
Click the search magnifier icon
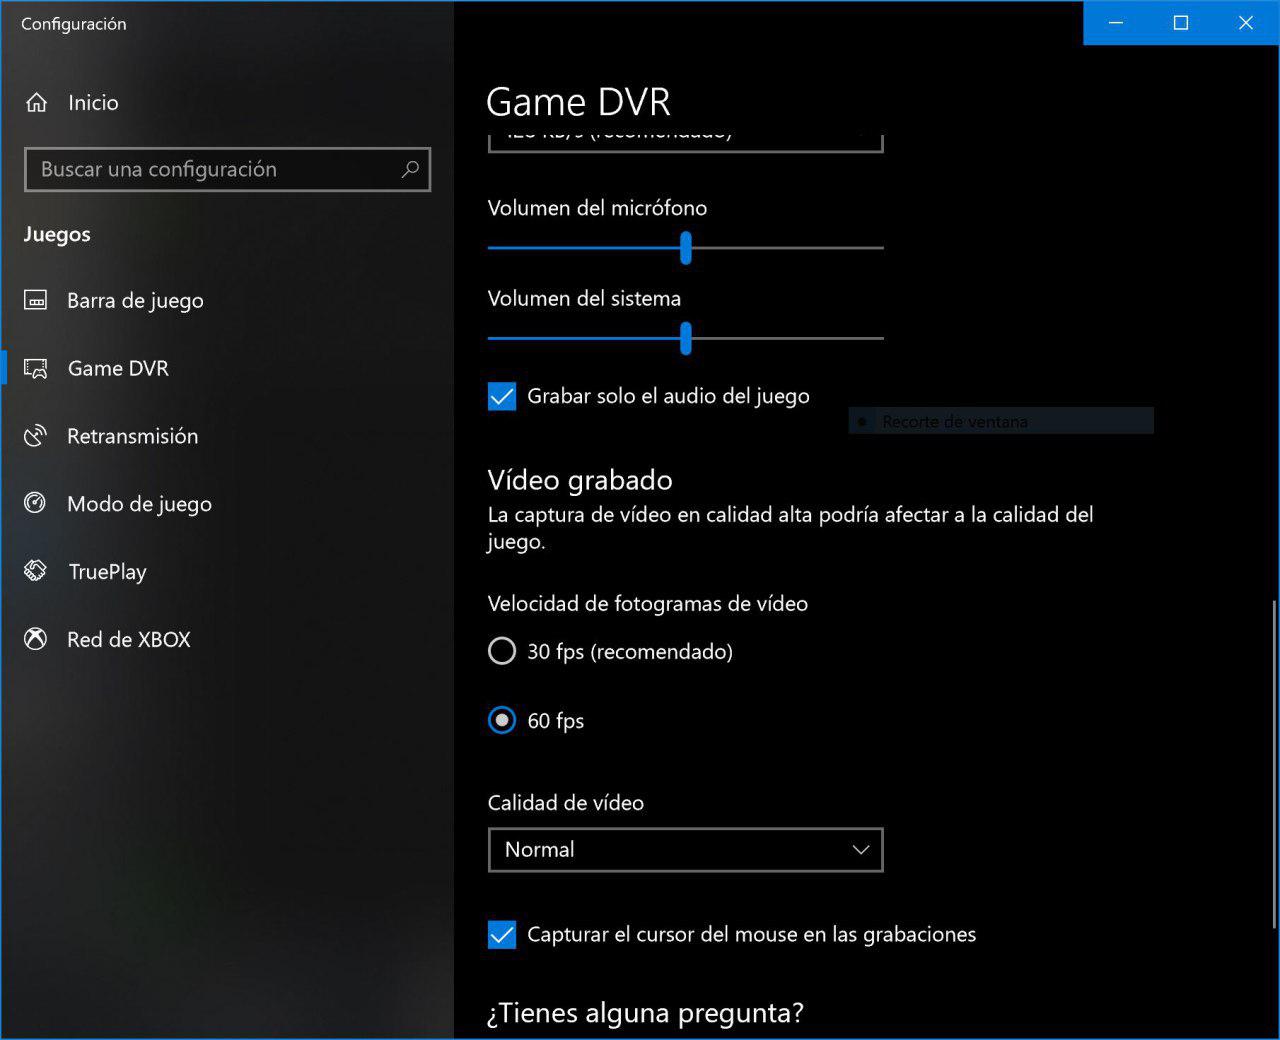410,169
